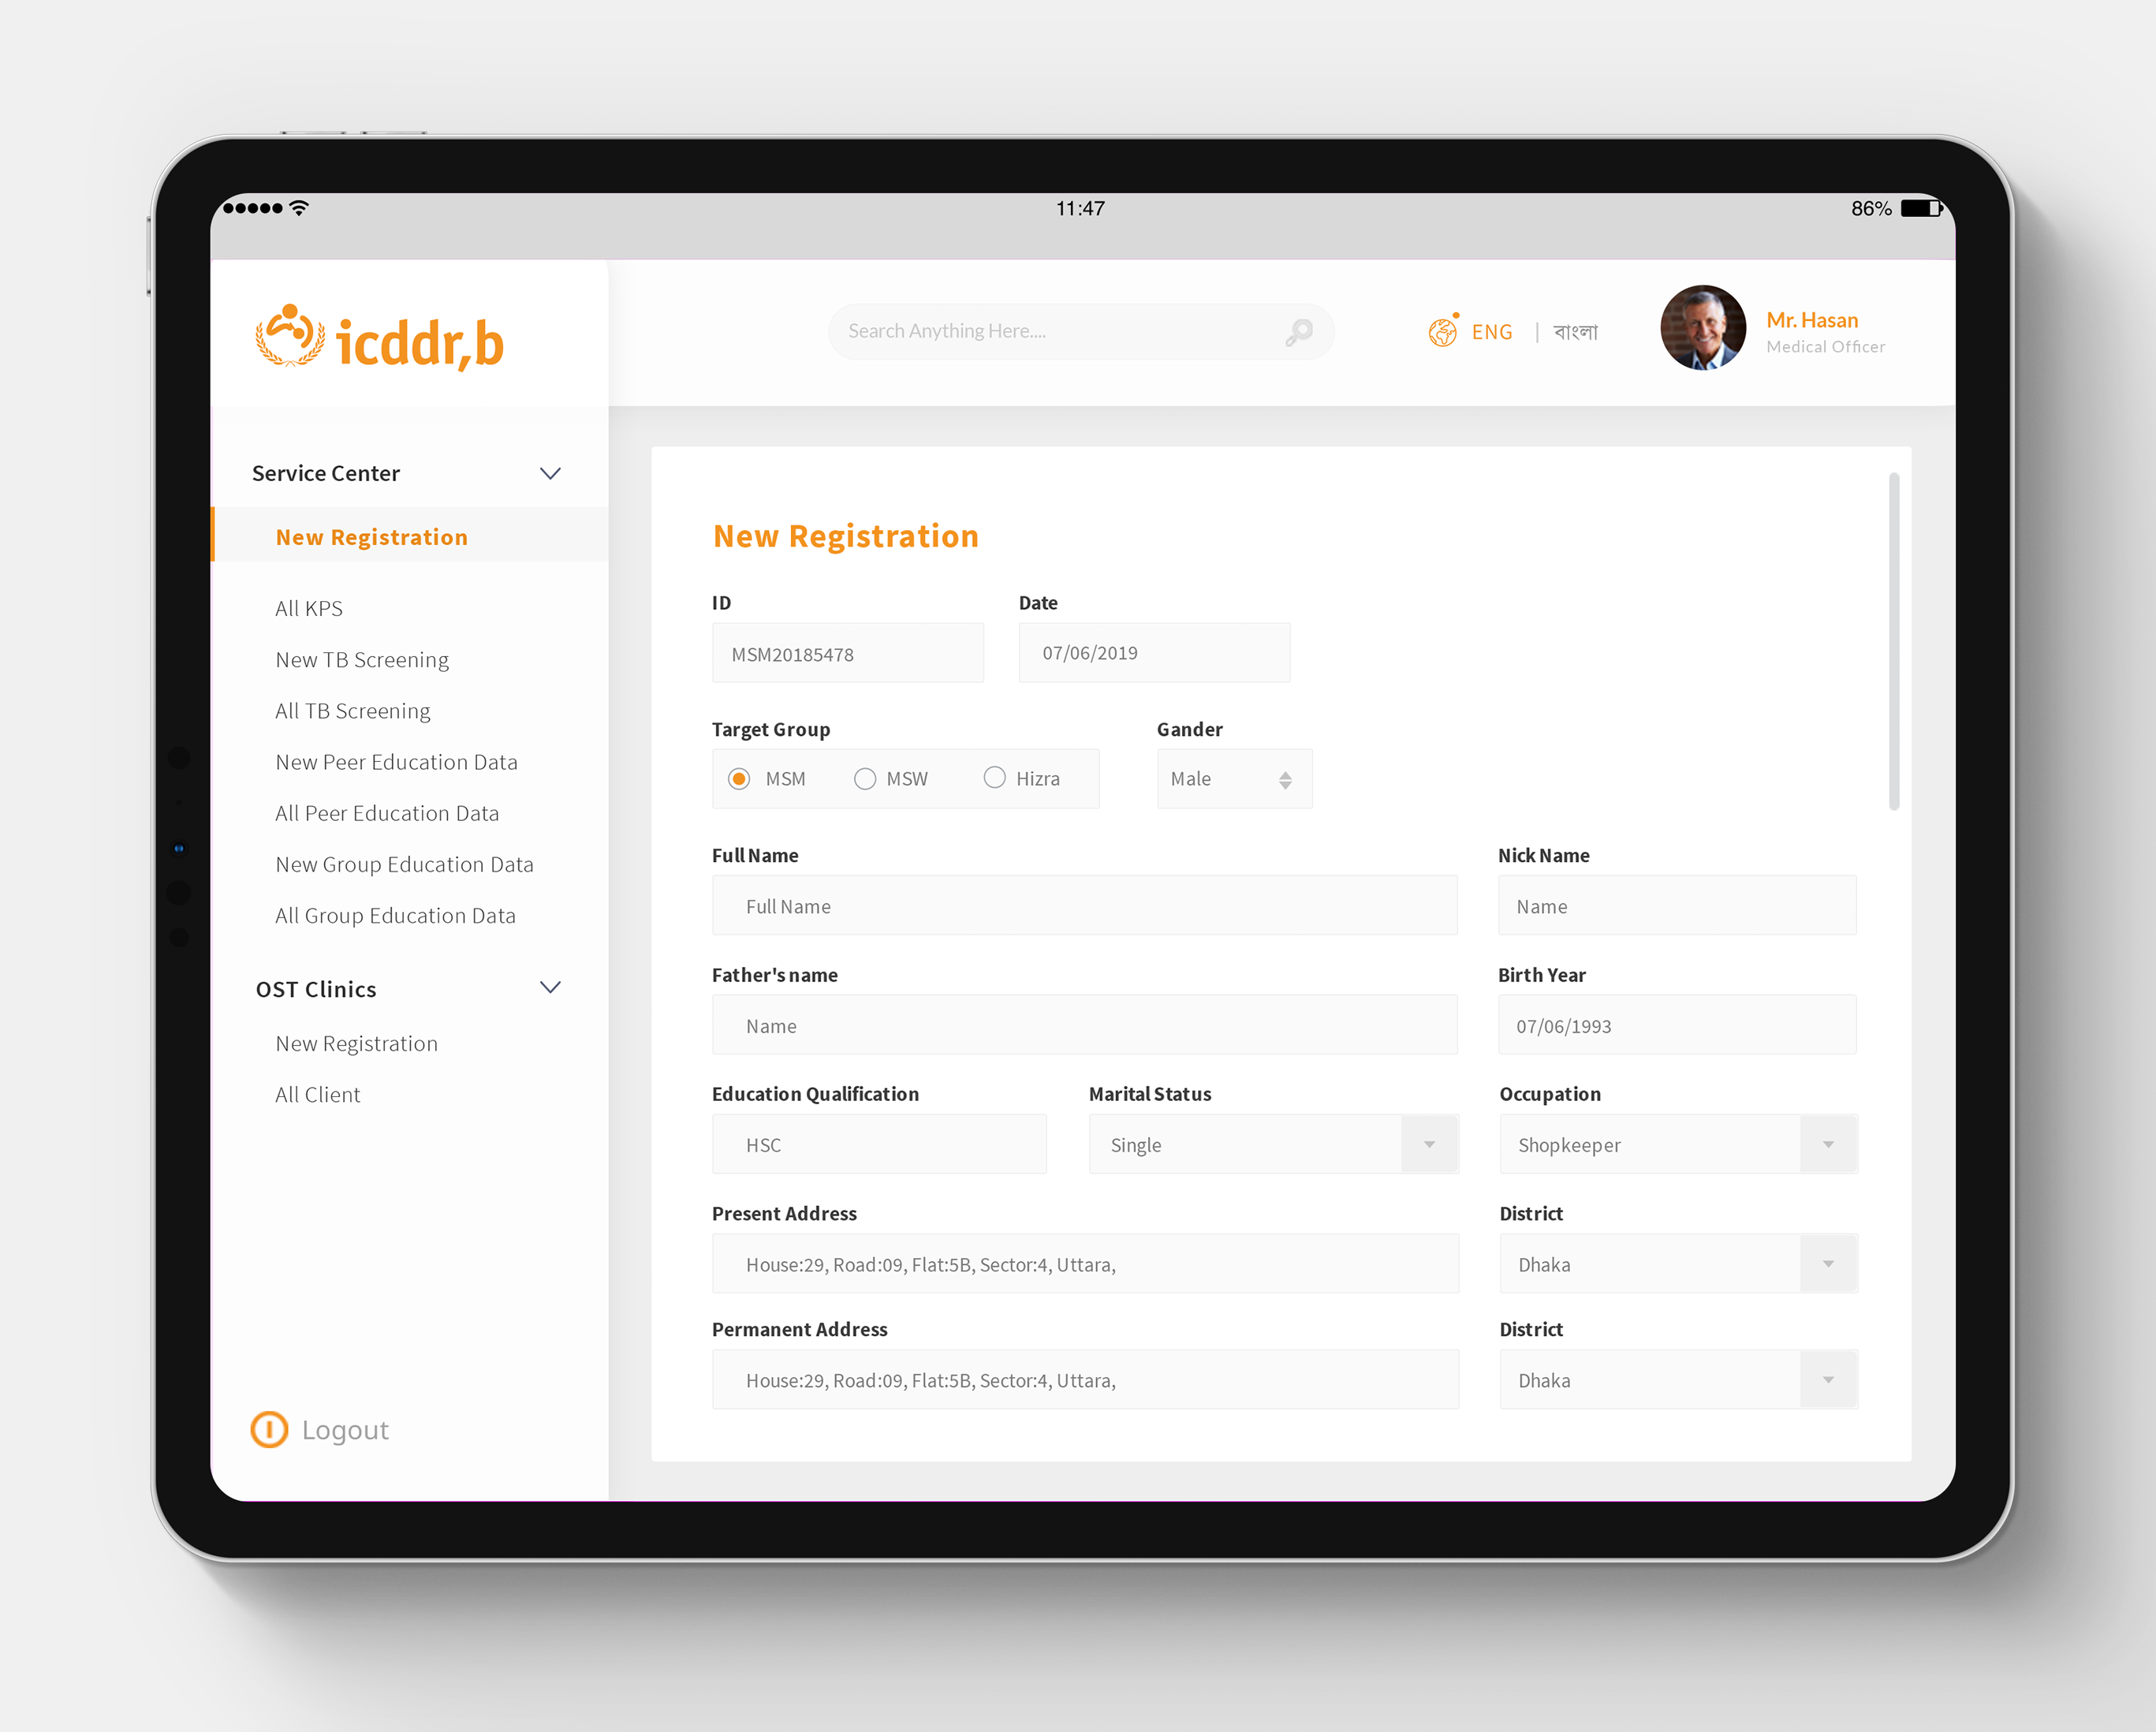Expand the Marital Status dropdown
2156x1732 pixels.
1430,1144
